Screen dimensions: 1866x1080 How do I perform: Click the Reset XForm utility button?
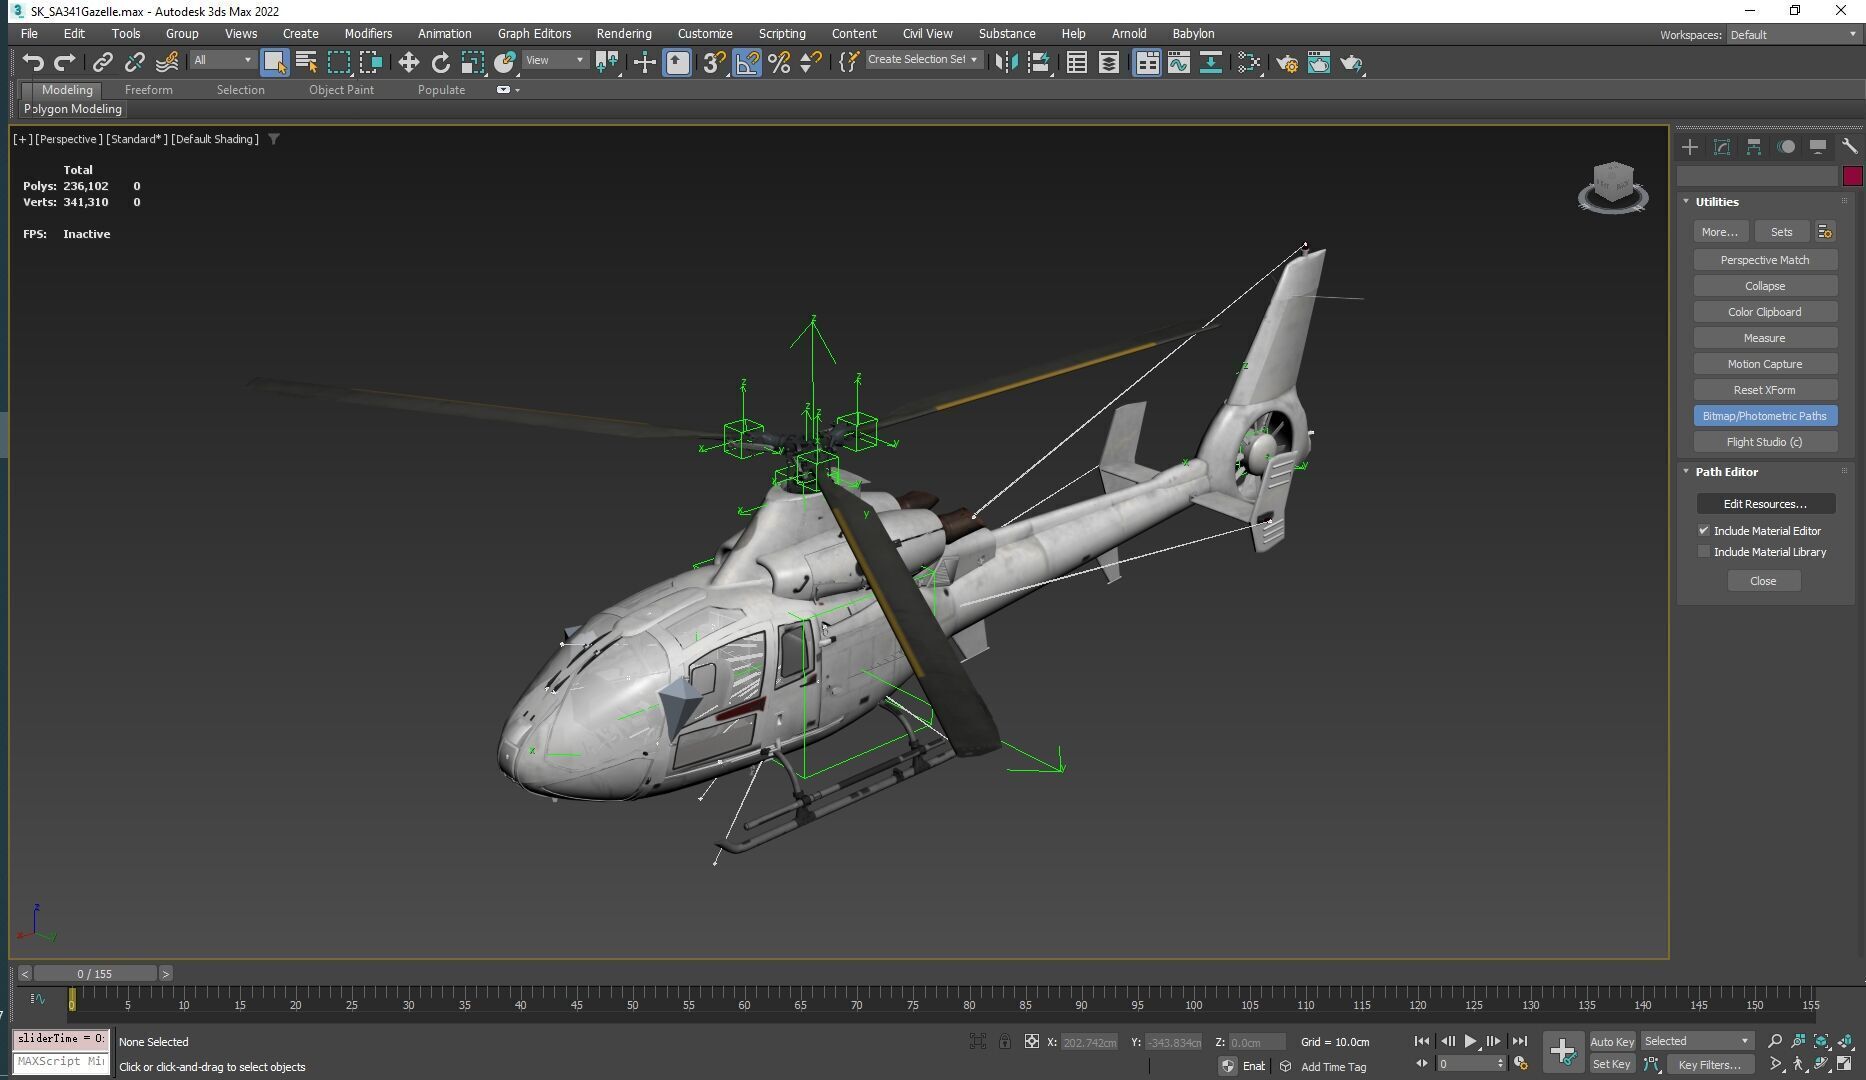point(1765,390)
